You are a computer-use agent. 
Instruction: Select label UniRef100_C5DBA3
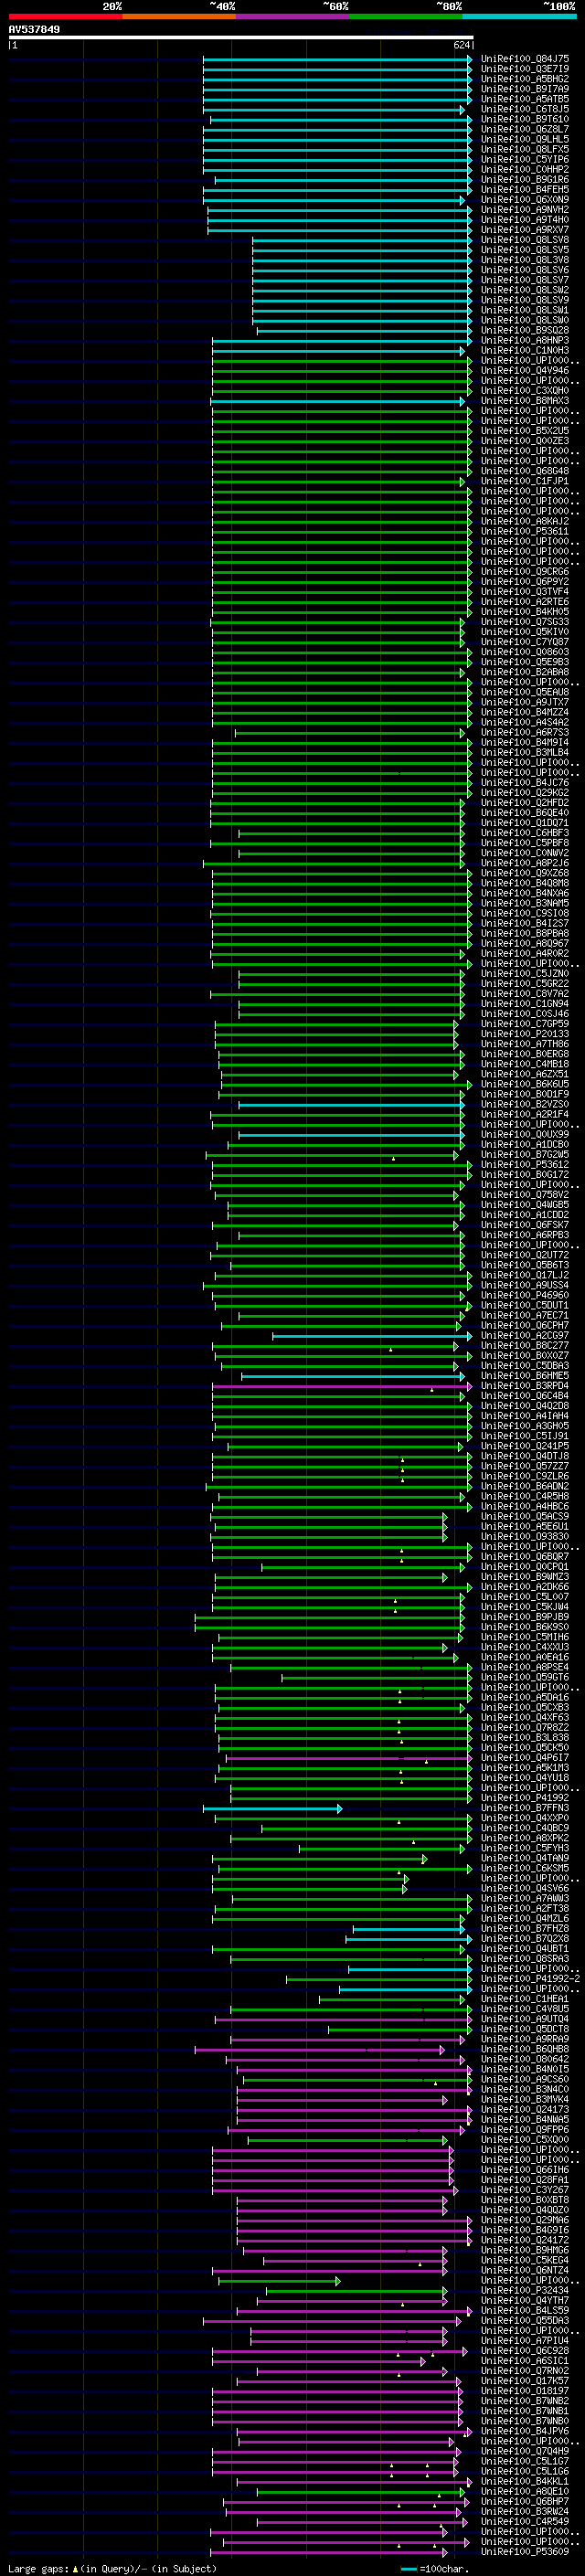click(x=525, y=1366)
